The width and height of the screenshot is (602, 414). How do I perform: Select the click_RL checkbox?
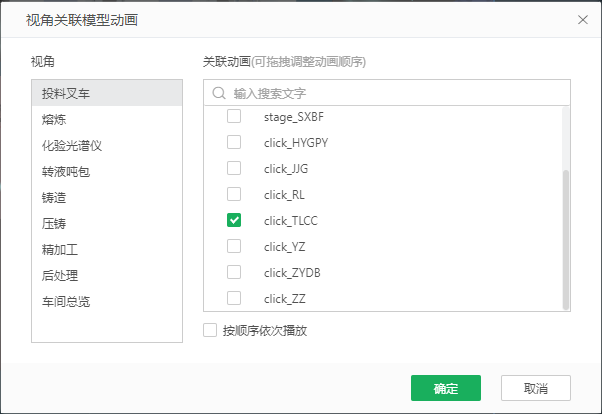click(x=234, y=194)
